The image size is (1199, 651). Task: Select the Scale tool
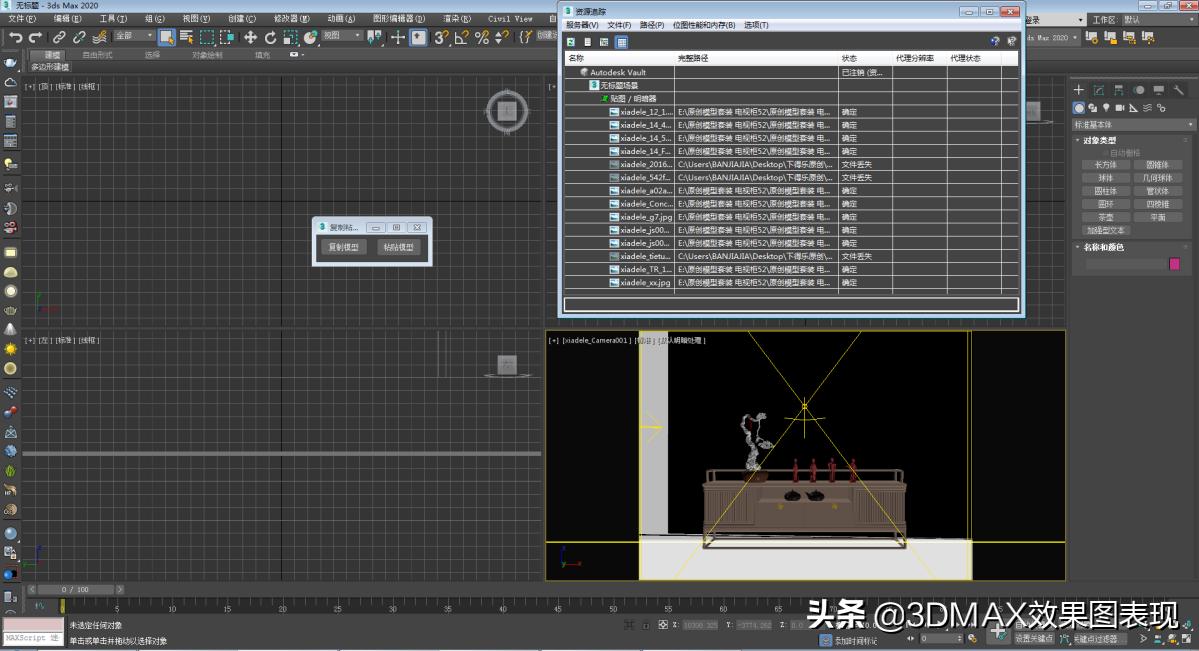click(x=291, y=36)
